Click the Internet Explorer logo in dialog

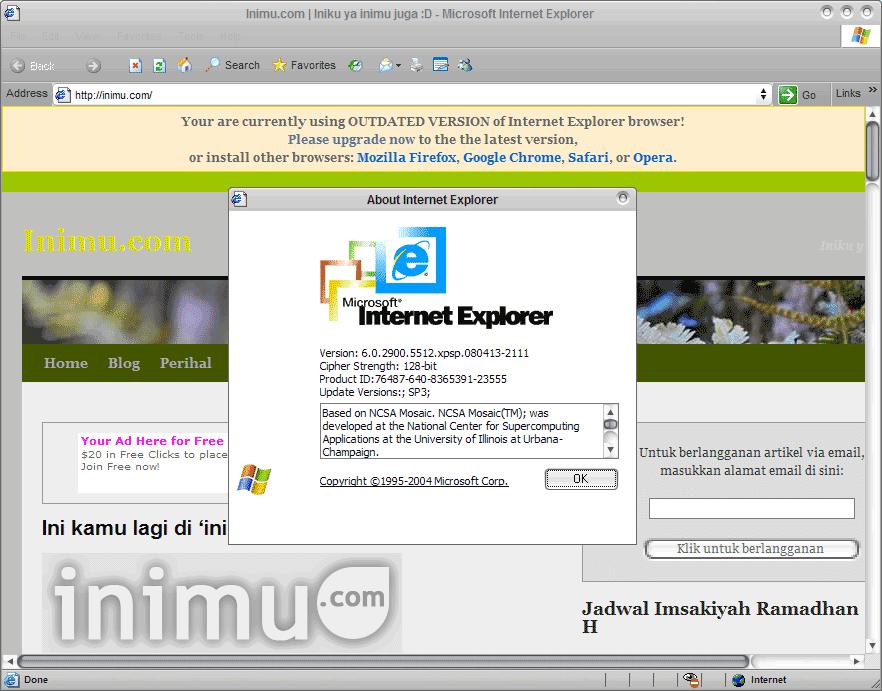coord(436,277)
